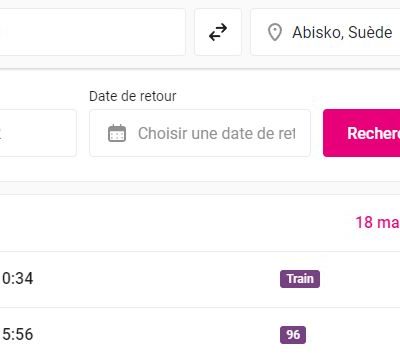Focus the departure date field left of return
Image resolution: width=400 pixels, height=363 pixels.
[38, 133]
